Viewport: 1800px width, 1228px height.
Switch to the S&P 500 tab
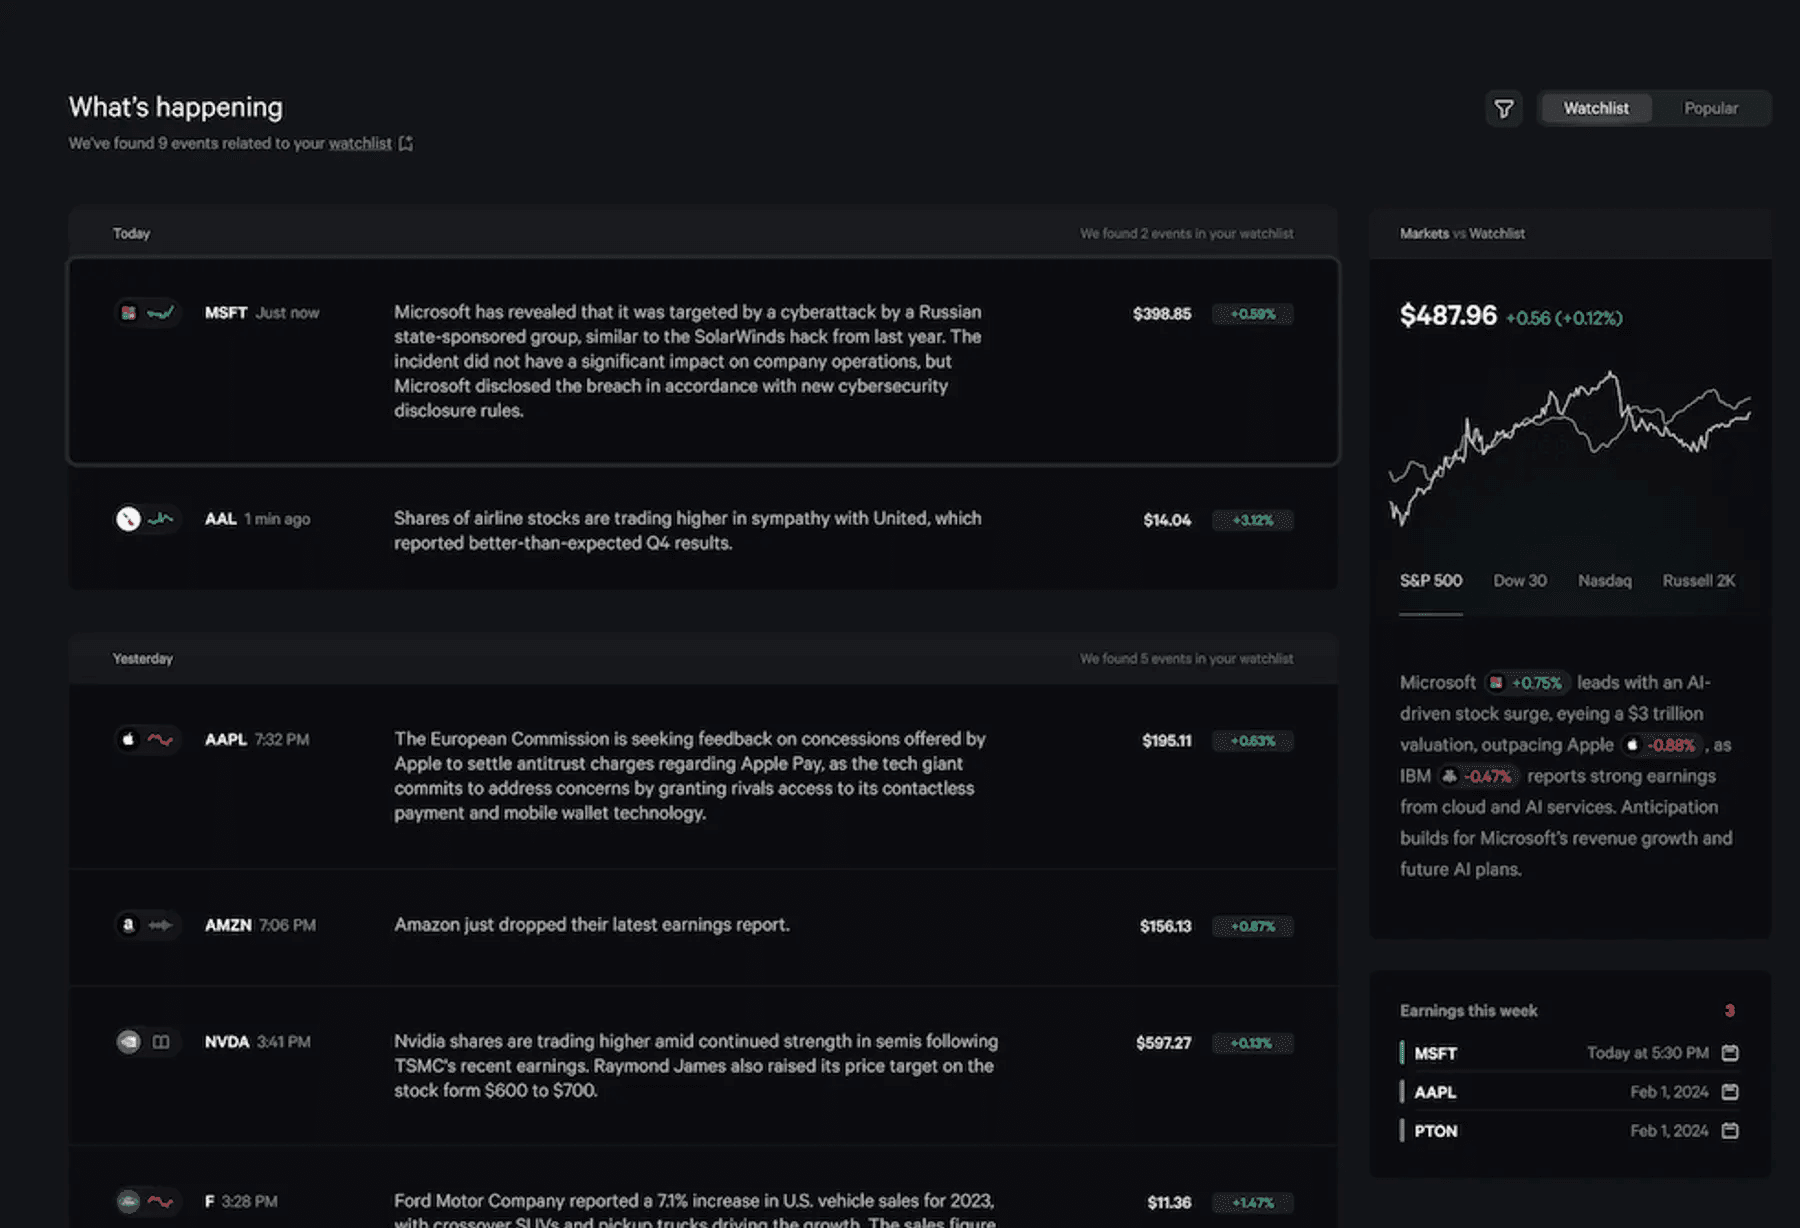pyautogui.click(x=1431, y=580)
